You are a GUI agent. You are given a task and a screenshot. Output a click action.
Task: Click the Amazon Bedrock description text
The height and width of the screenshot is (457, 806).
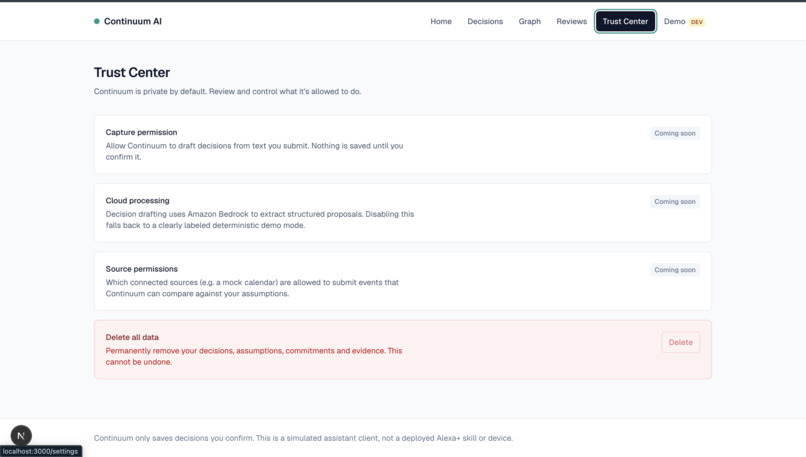(260, 220)
